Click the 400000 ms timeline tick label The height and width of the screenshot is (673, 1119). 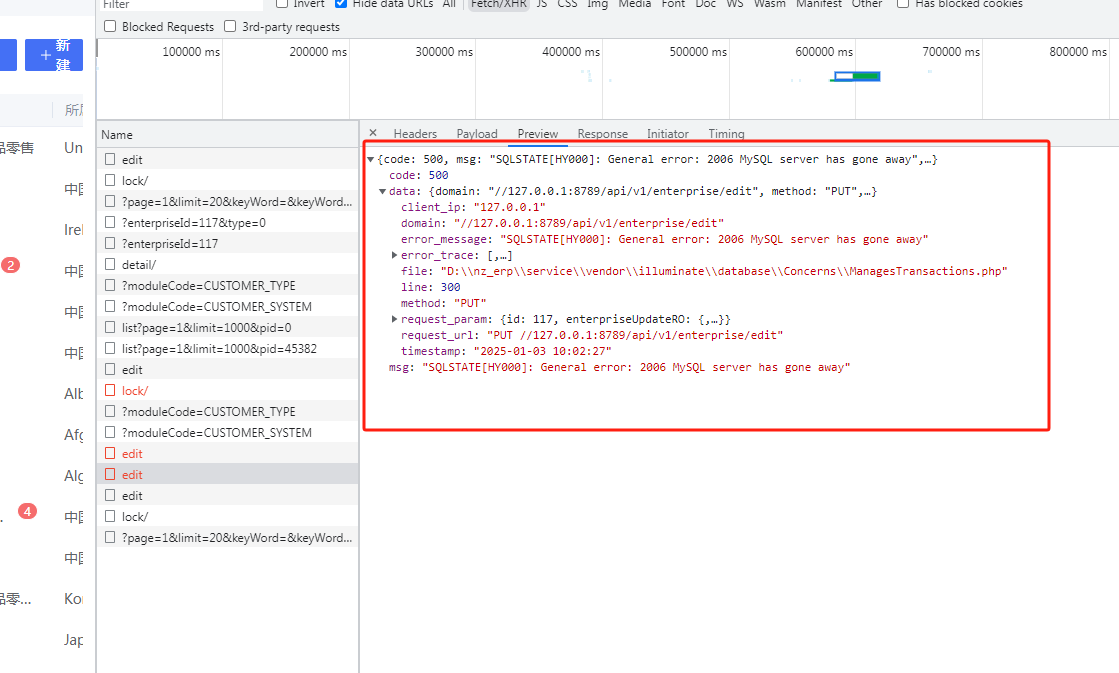pyautogui.click(x=571, y=52)
